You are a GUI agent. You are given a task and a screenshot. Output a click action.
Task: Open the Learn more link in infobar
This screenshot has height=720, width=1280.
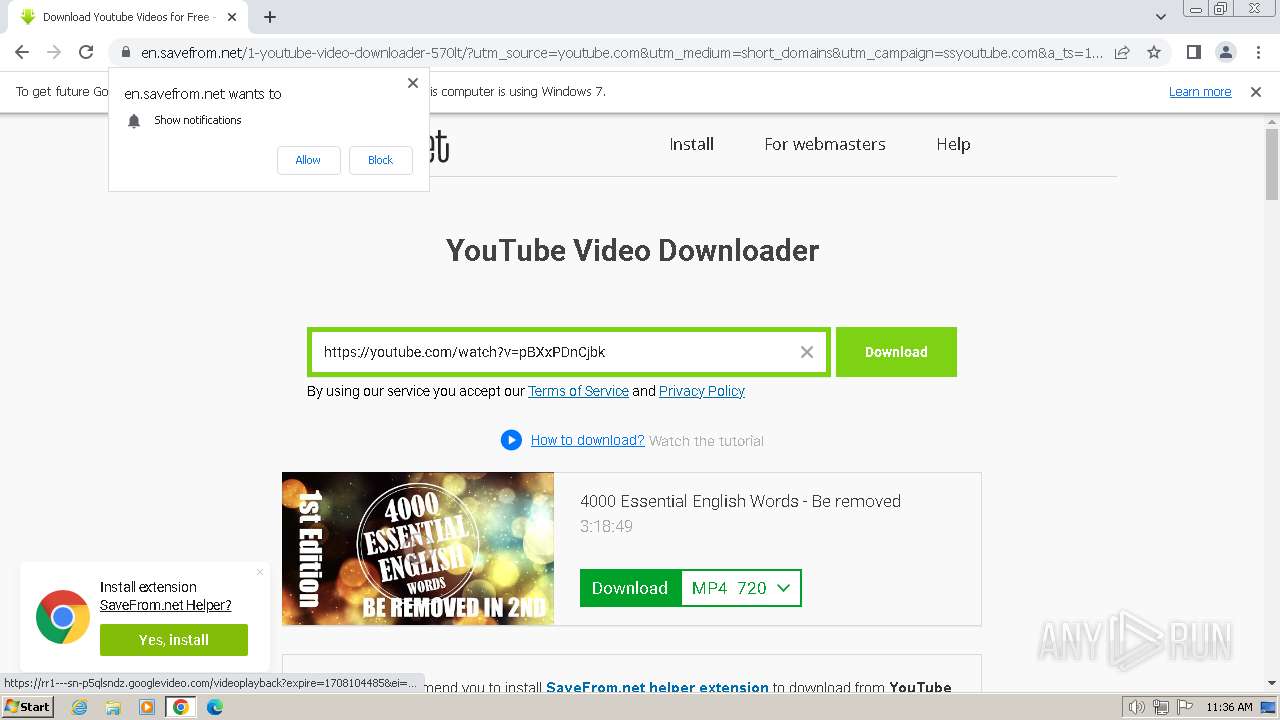tap(1200, 92)
